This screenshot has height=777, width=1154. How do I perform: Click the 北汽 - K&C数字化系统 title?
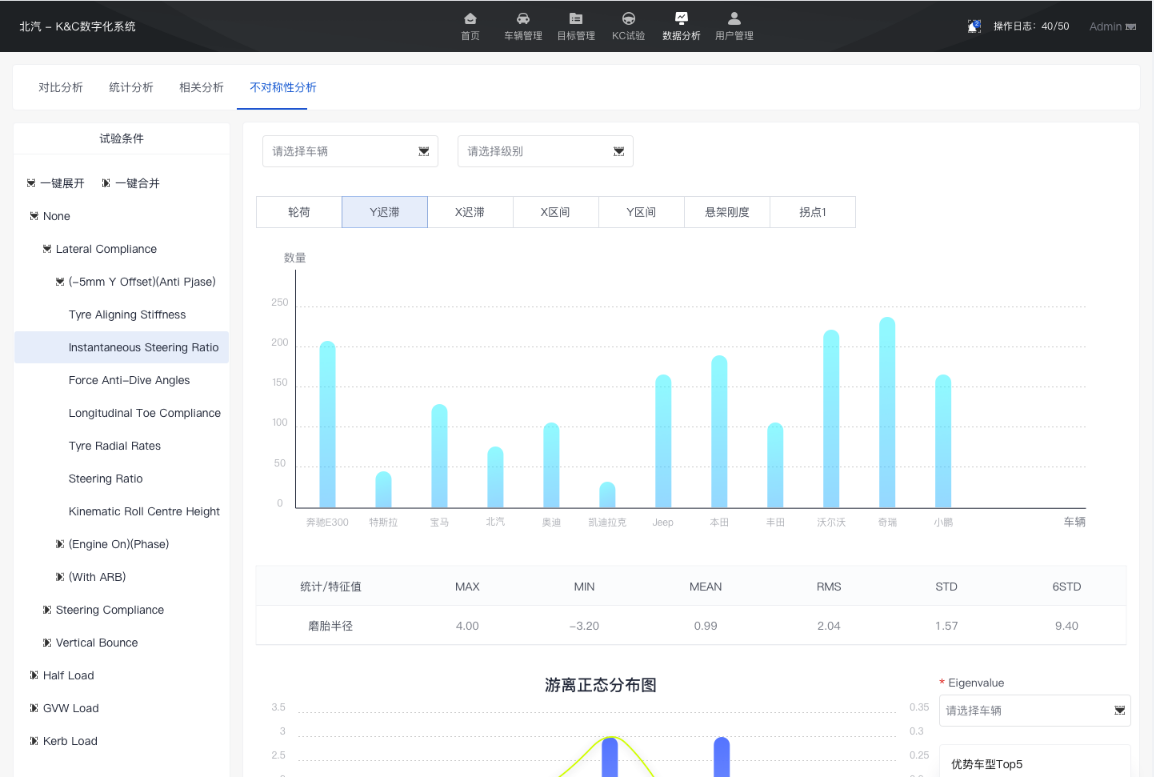point(77,26)
